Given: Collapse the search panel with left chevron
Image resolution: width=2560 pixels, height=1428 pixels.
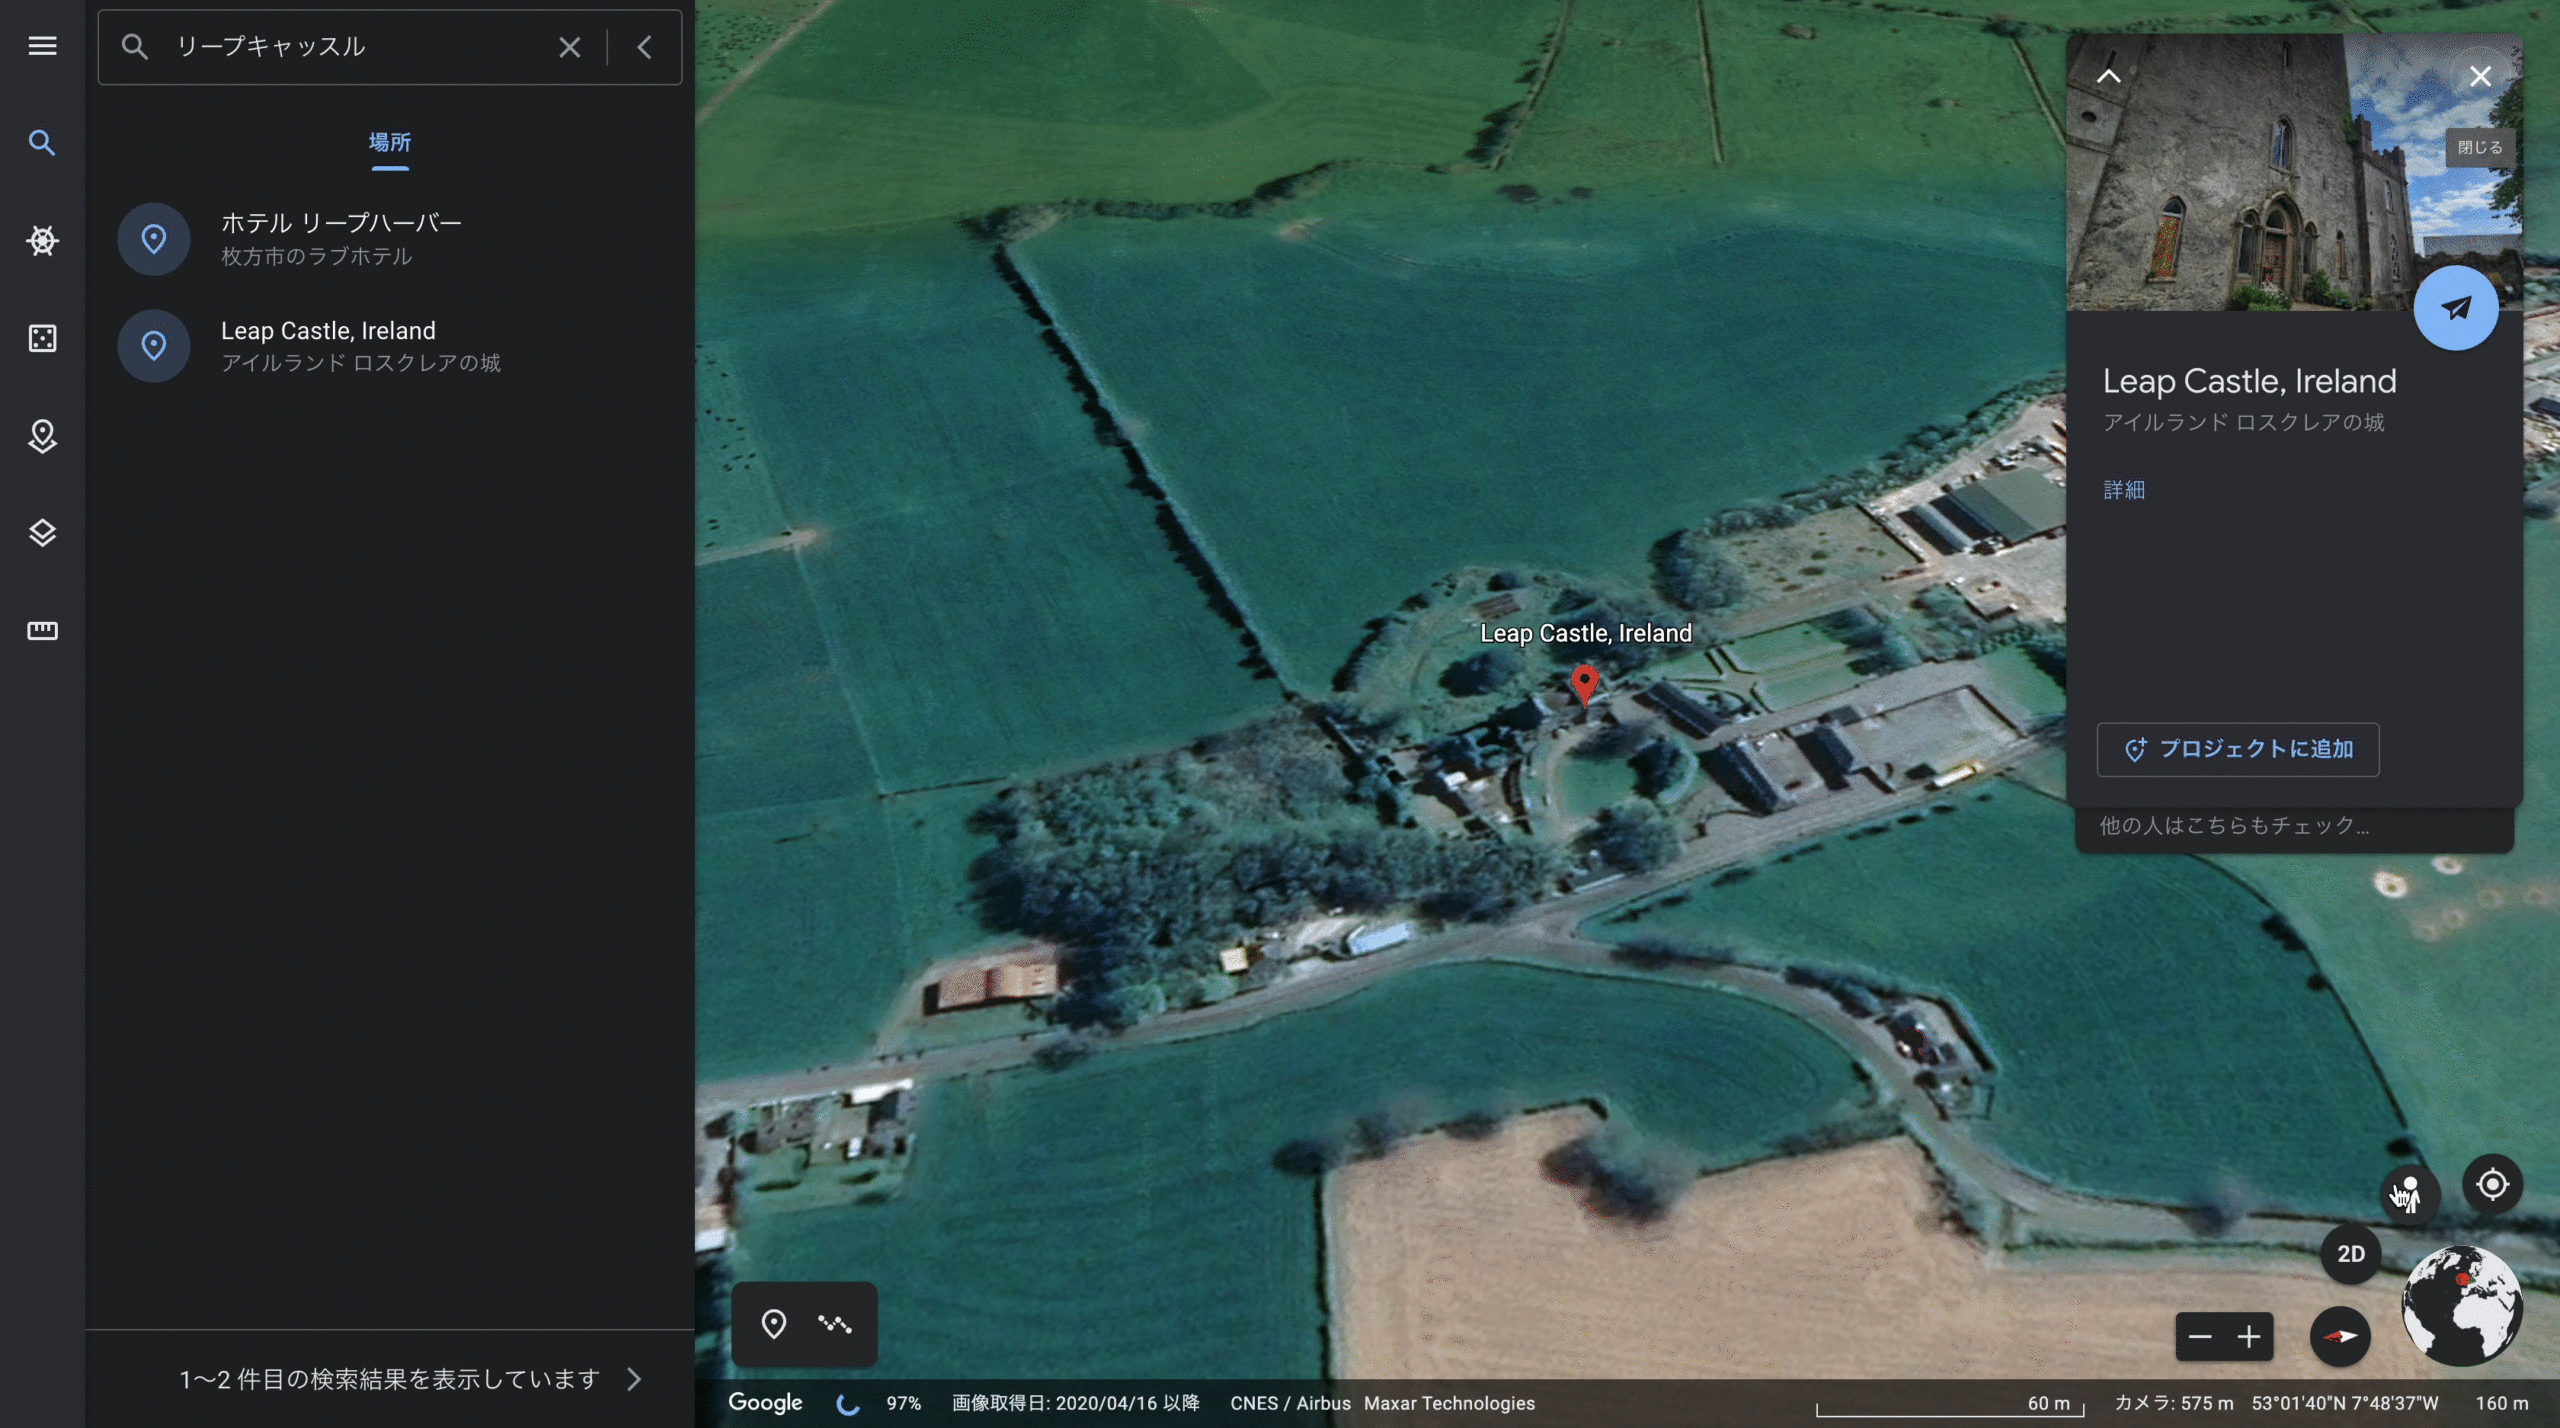Looking at the screenshot, I should point(645,47).
